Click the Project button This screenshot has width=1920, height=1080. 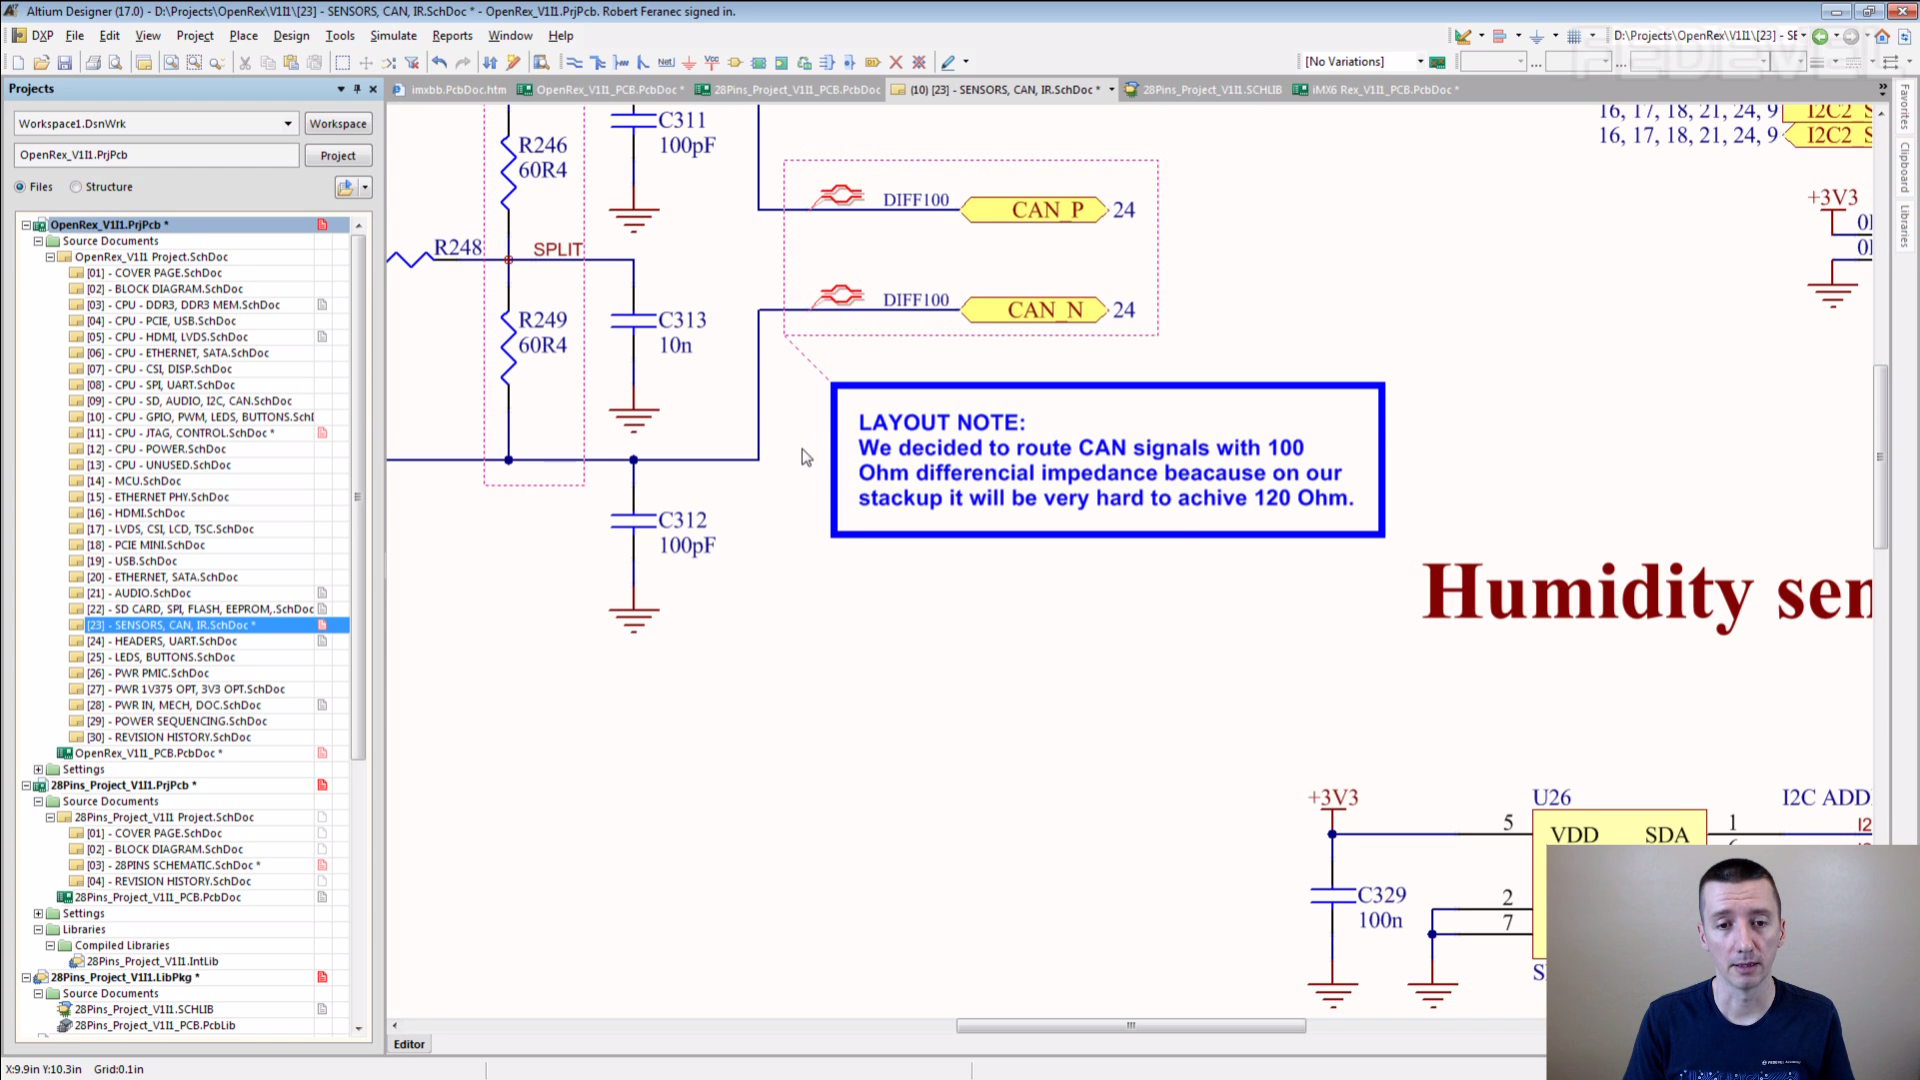coord(338,156)
